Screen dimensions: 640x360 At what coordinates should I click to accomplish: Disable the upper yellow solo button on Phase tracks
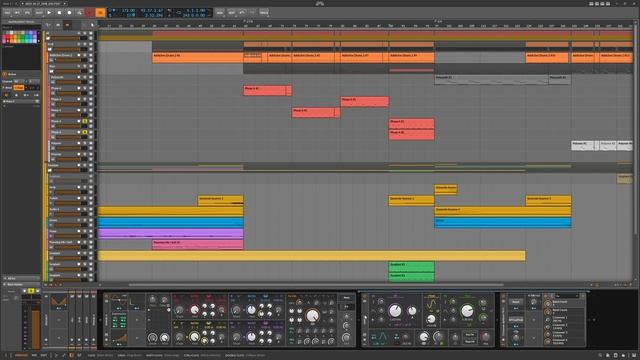(85, 121)
